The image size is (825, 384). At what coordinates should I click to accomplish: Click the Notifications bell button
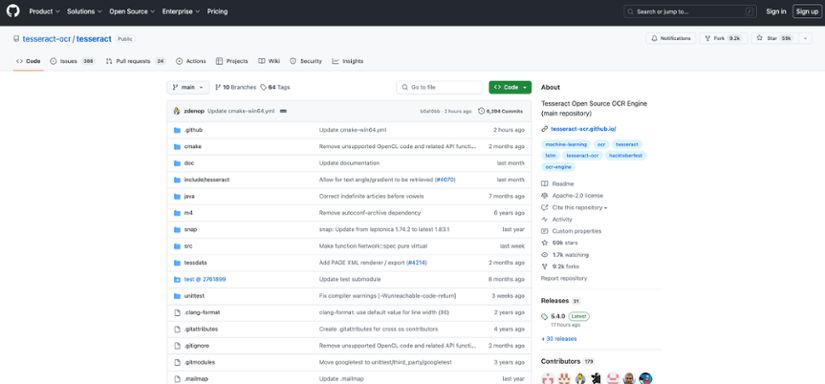(x=671, y=38)
